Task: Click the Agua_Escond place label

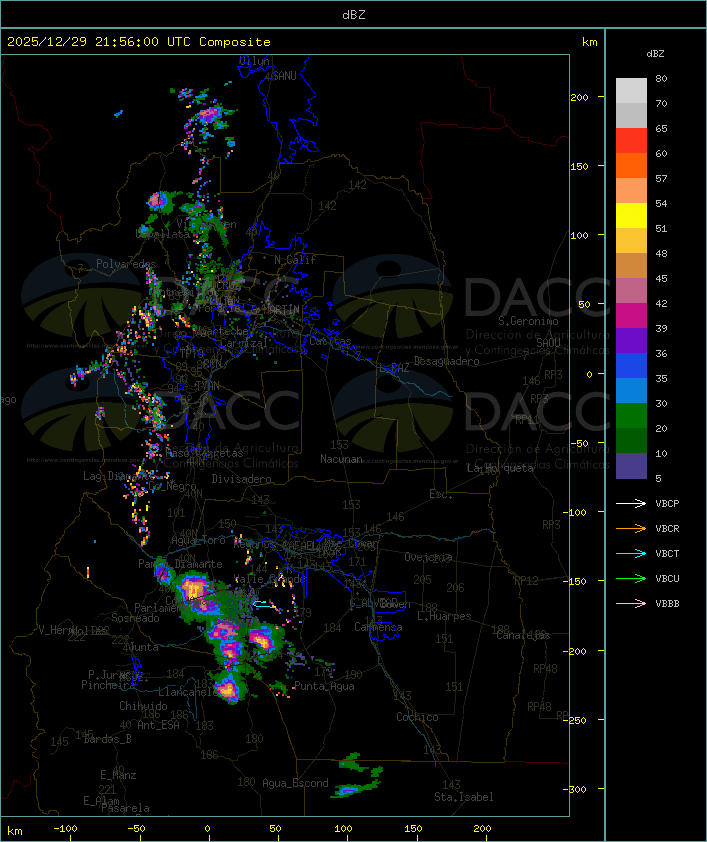Action: coord(295,783)
